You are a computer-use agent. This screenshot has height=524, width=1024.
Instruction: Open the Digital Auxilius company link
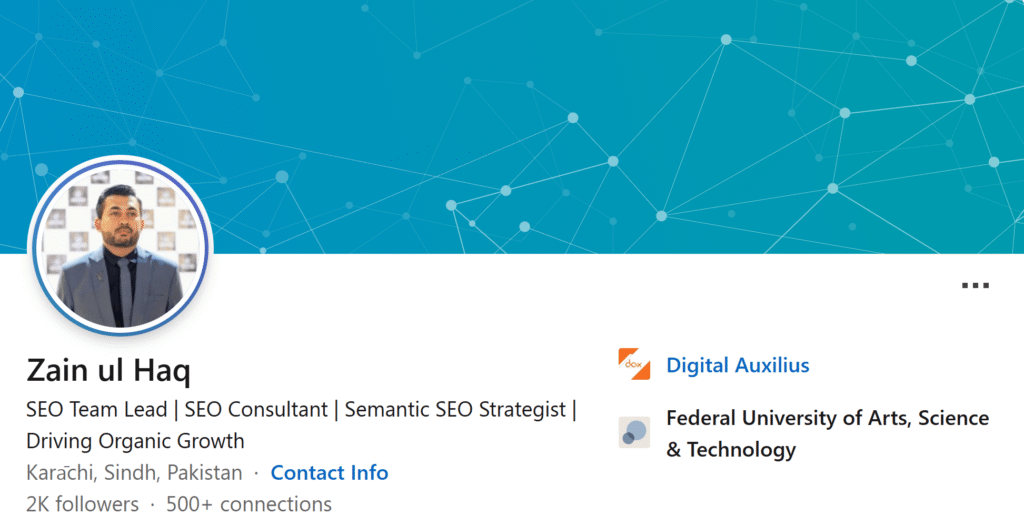pos(737,365)
